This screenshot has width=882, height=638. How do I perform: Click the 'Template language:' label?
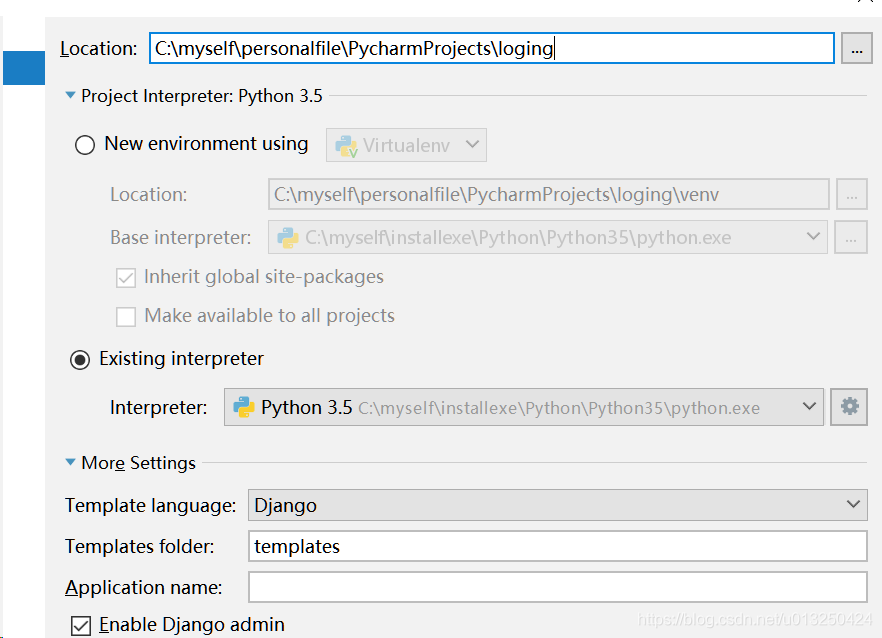pyautogui.click(x=150, y=505)
